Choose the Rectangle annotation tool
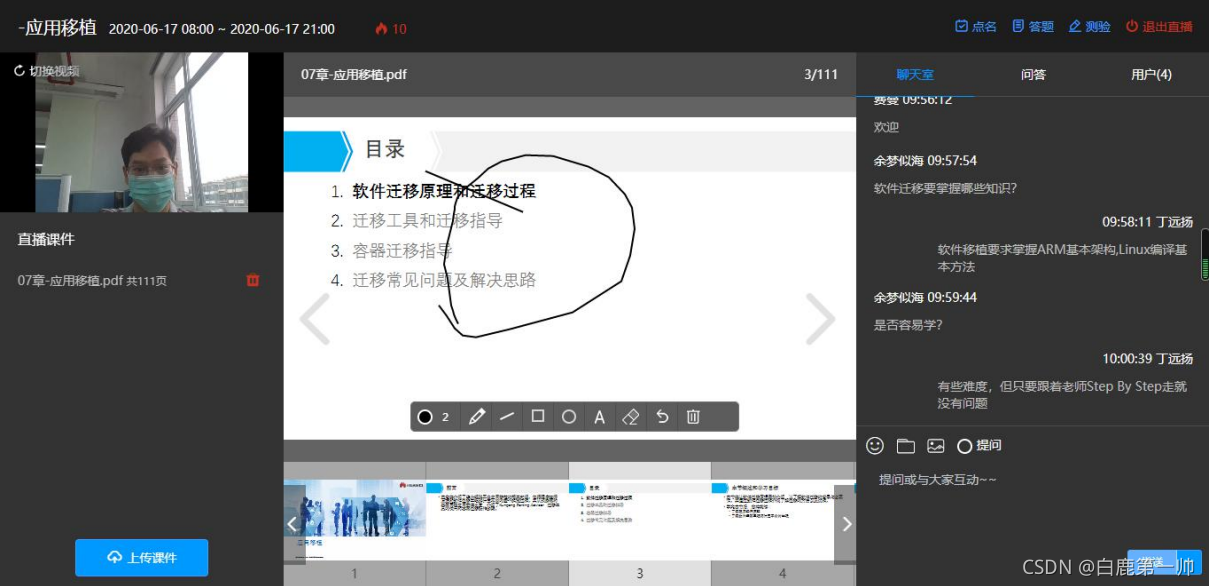 (x=538, y=417)
